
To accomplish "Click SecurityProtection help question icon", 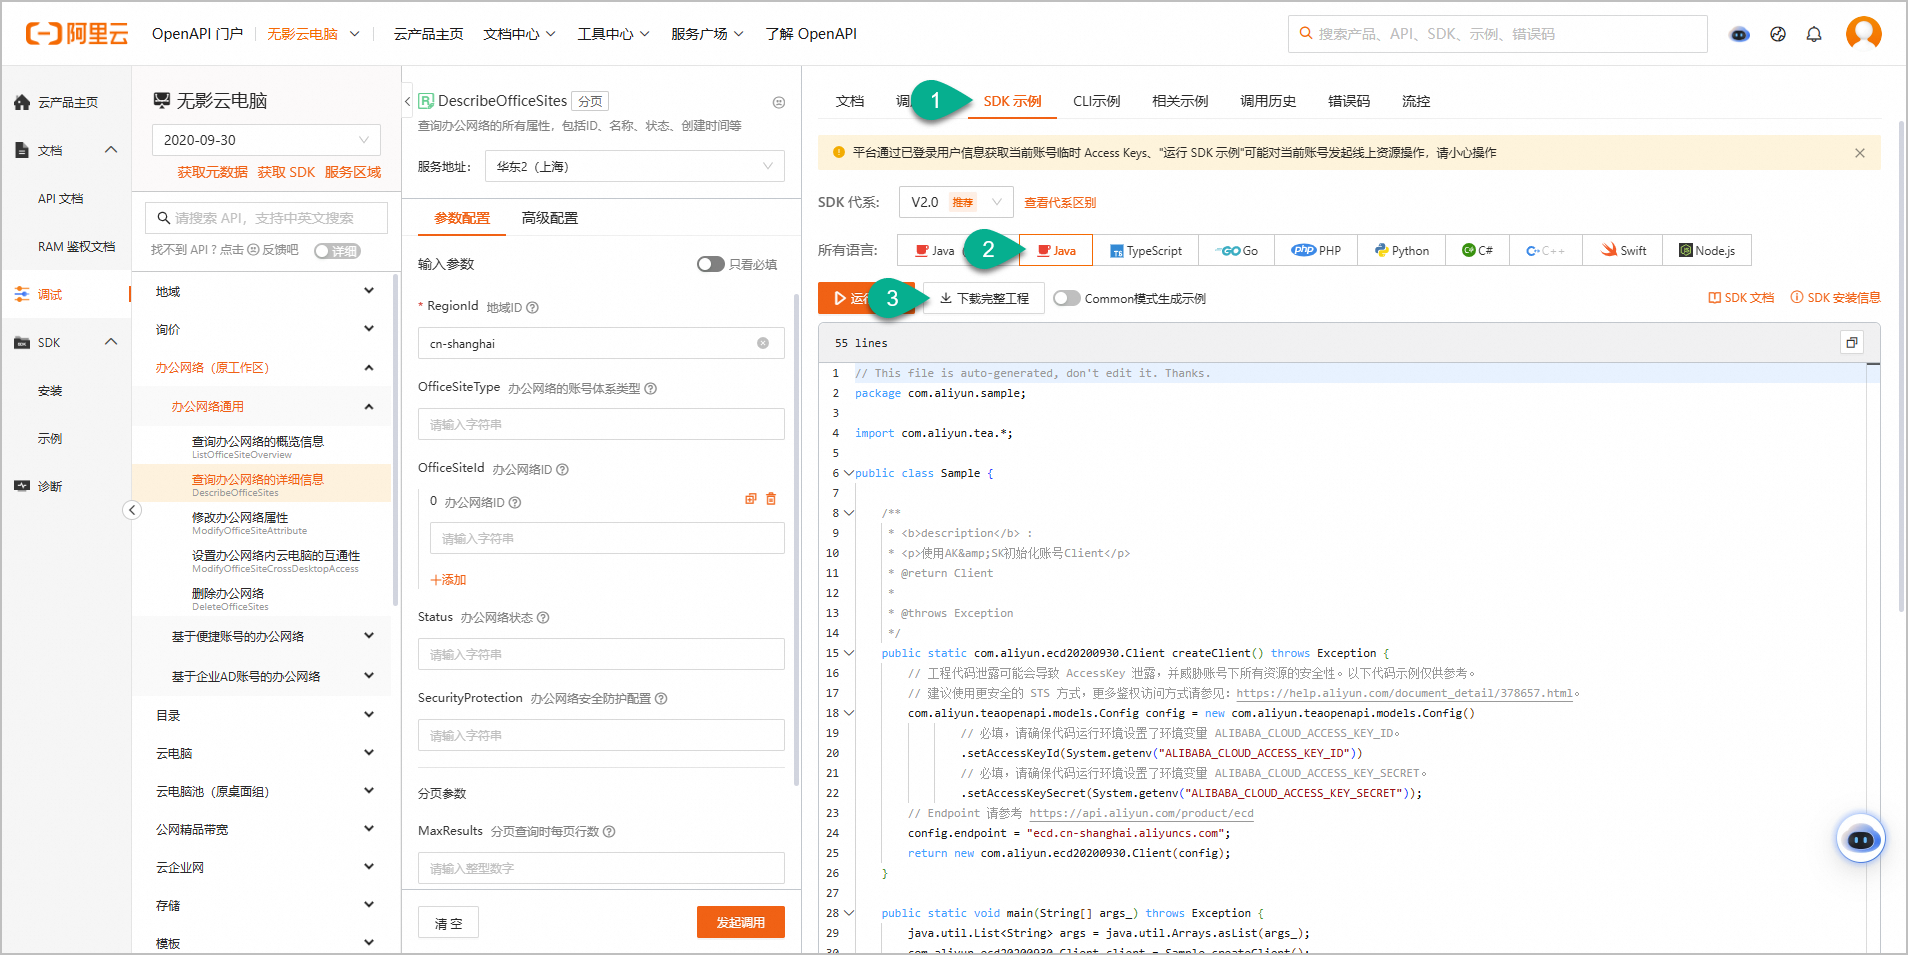I will tap(661, 698).
